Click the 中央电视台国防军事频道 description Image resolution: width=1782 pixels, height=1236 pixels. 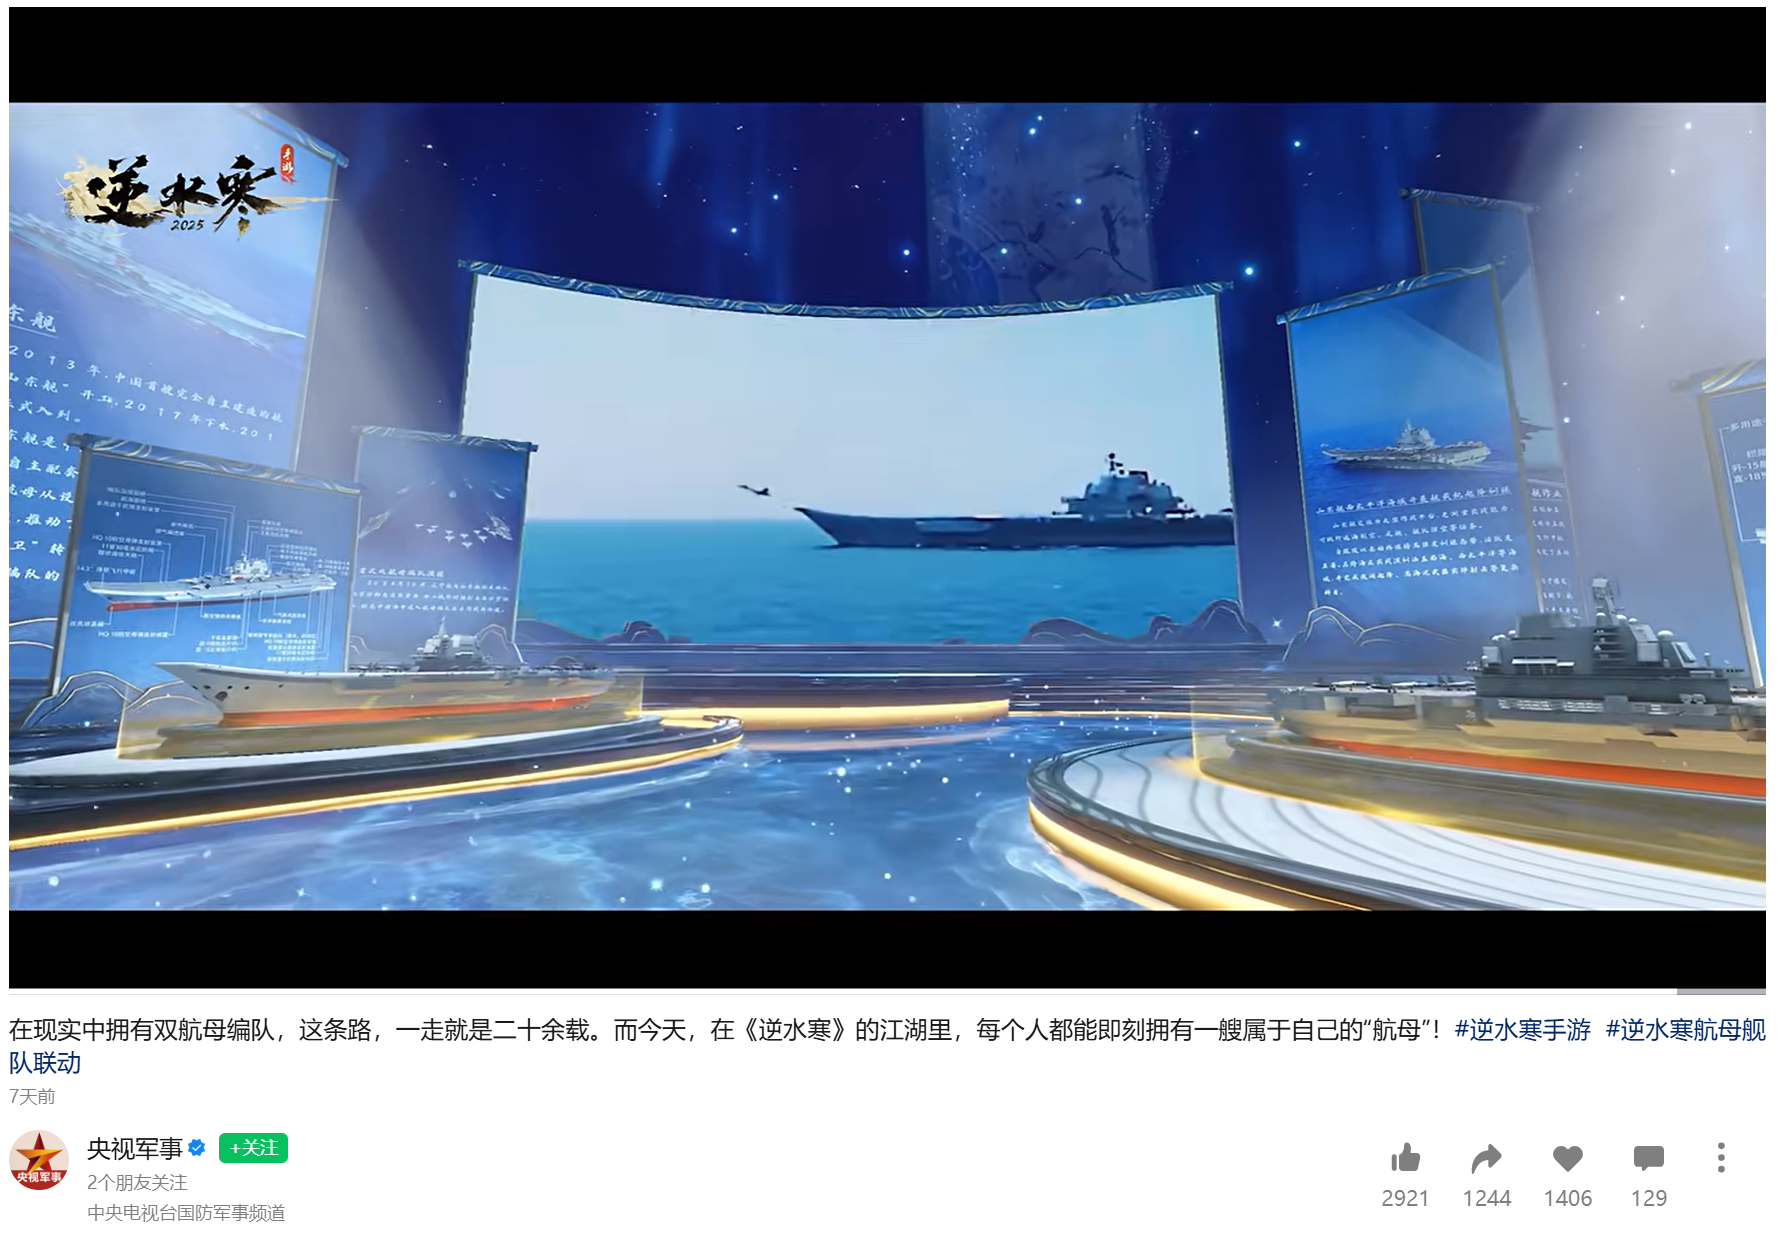[186, 1212]
